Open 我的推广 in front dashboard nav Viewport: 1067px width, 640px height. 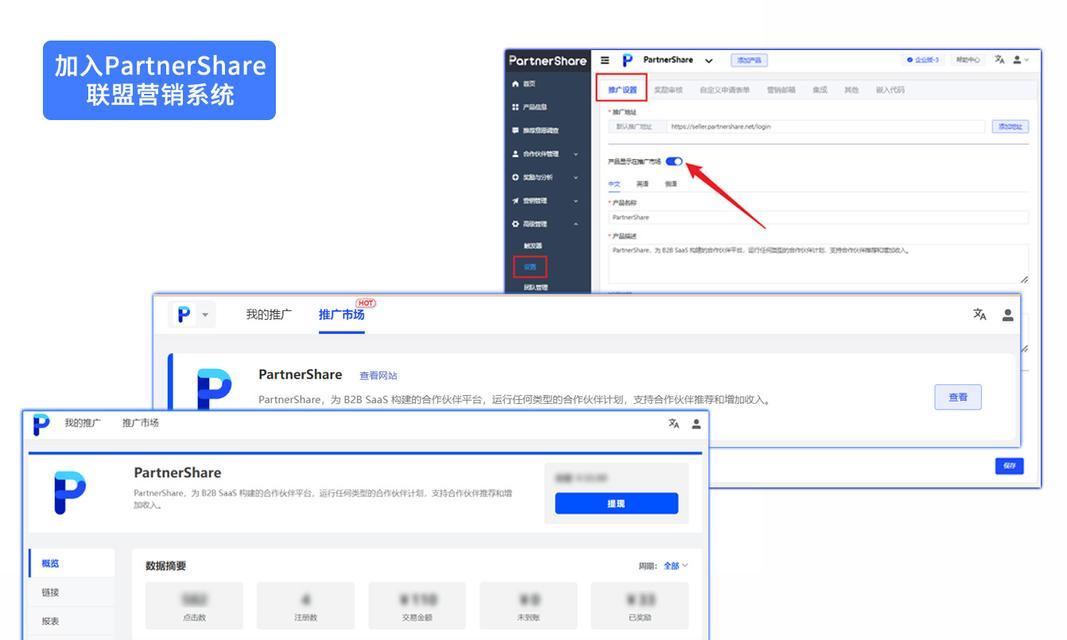pyautogui.click(x=82, y=423)
